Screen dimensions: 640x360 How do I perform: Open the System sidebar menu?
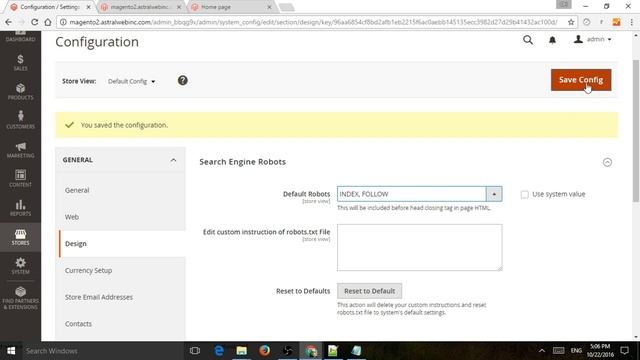[x=20, y=266]
